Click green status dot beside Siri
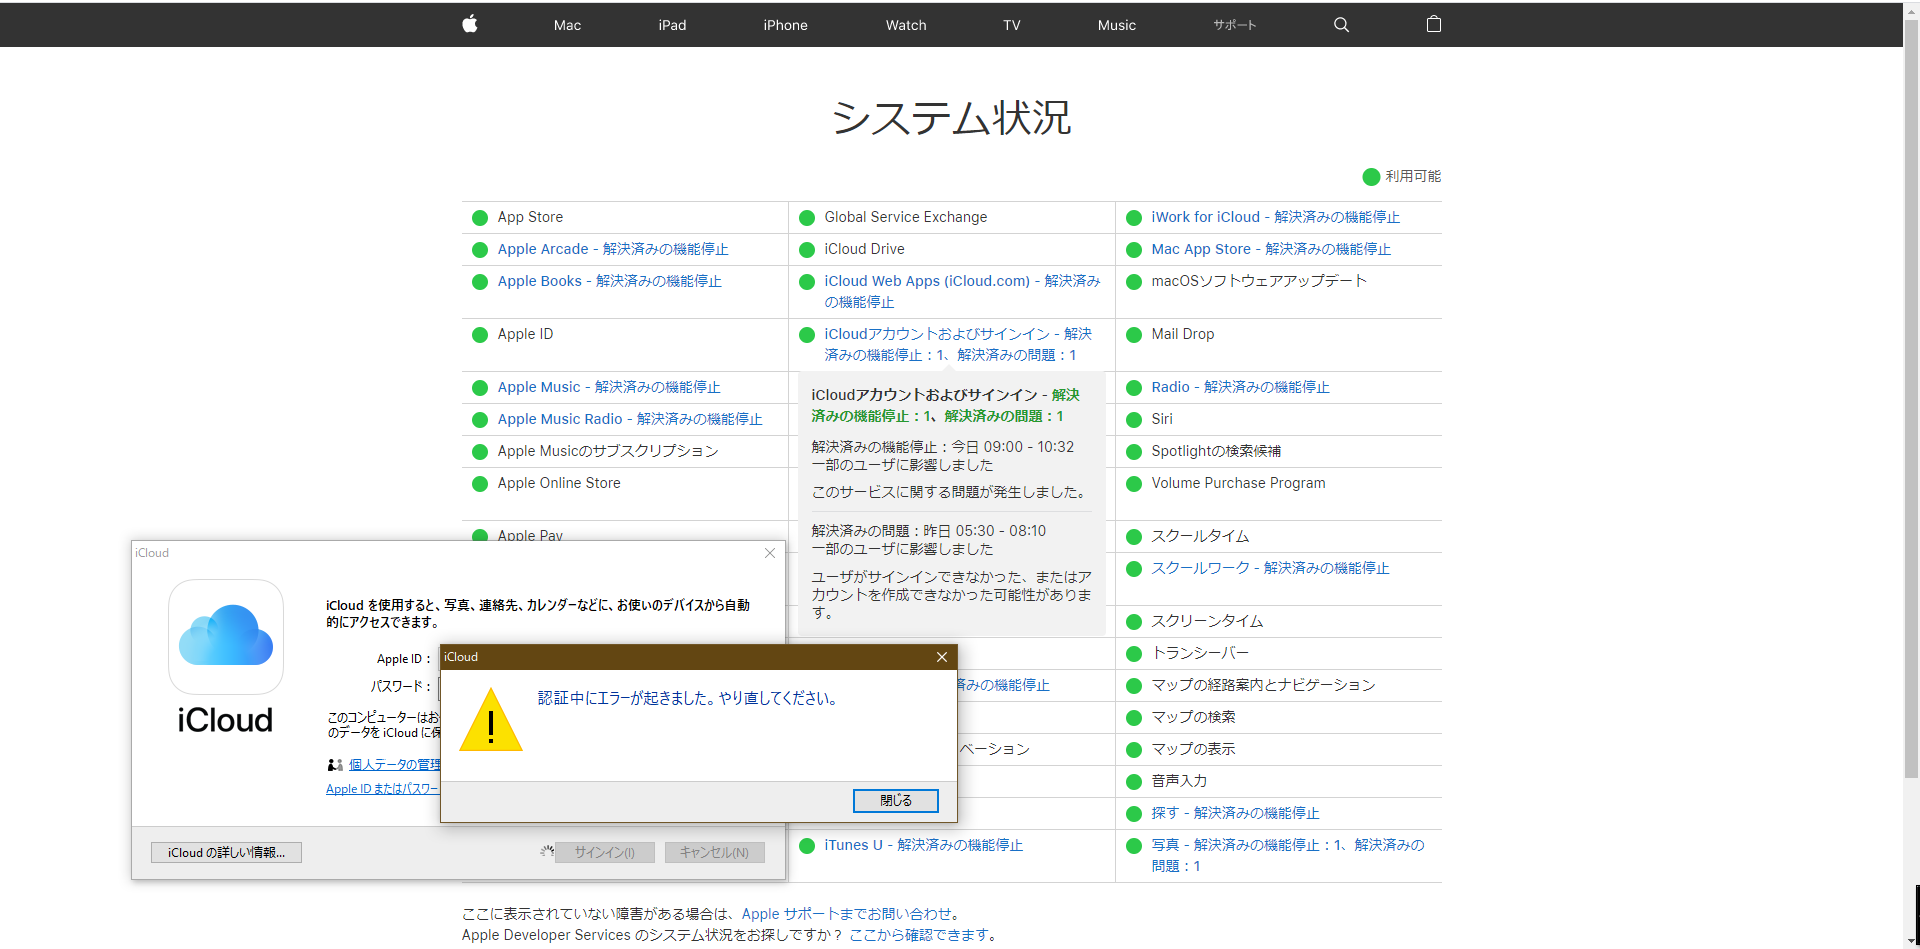The image size is (1920, 949). click(x=1134, y=420)
